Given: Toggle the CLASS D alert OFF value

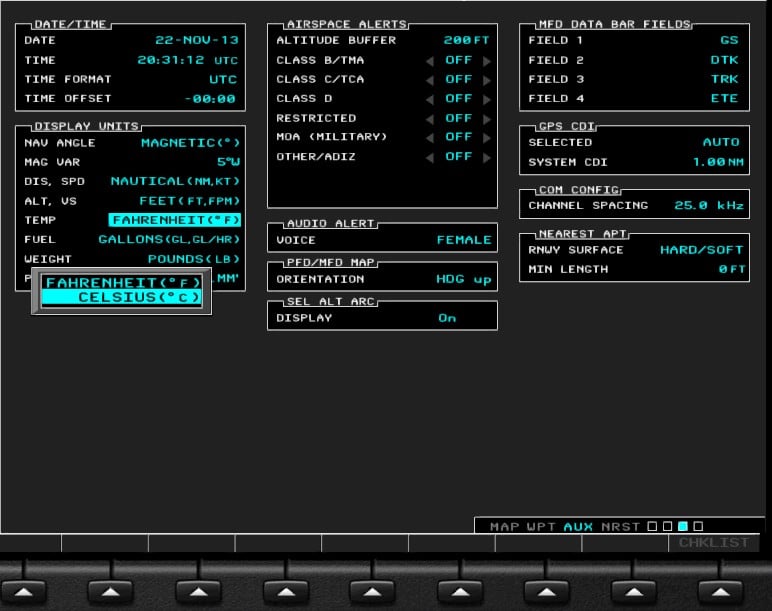Looking at the screenshot, I should tap(458, 99).
